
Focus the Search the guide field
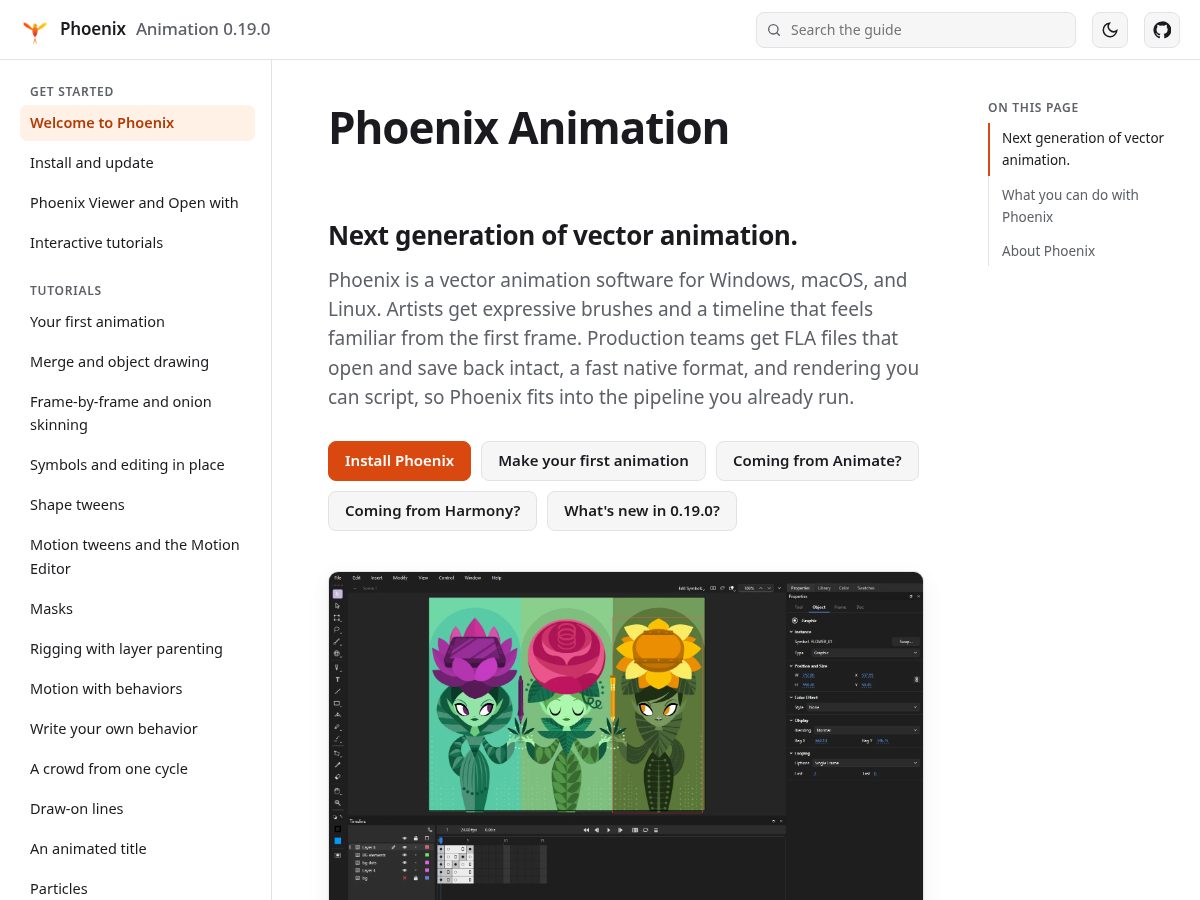(x=916, y=30)
